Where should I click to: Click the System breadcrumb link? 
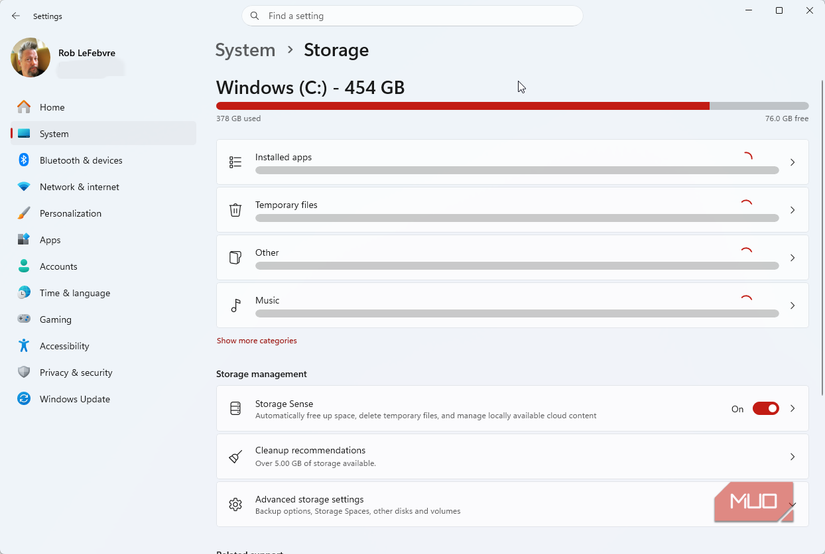tap(245, 50)
